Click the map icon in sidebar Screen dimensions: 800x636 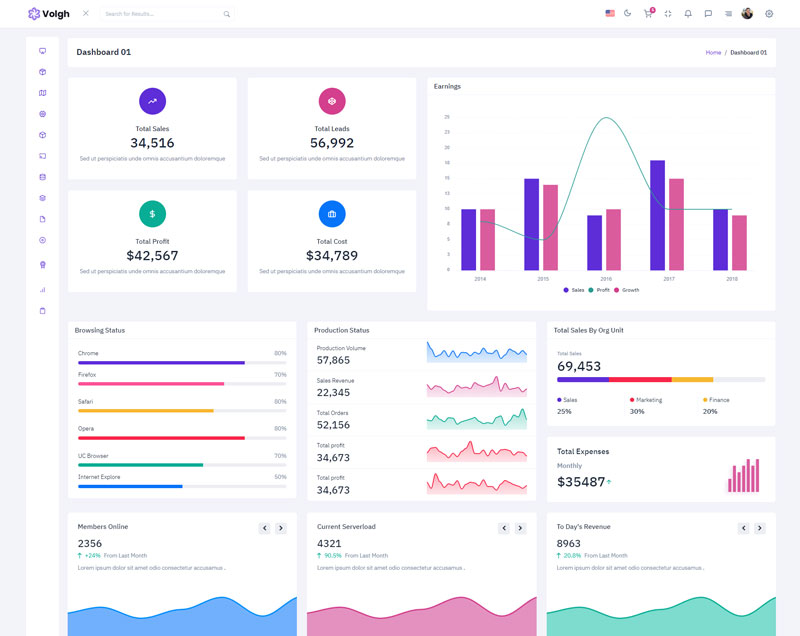pyautogui.click(x=42, y=93)
